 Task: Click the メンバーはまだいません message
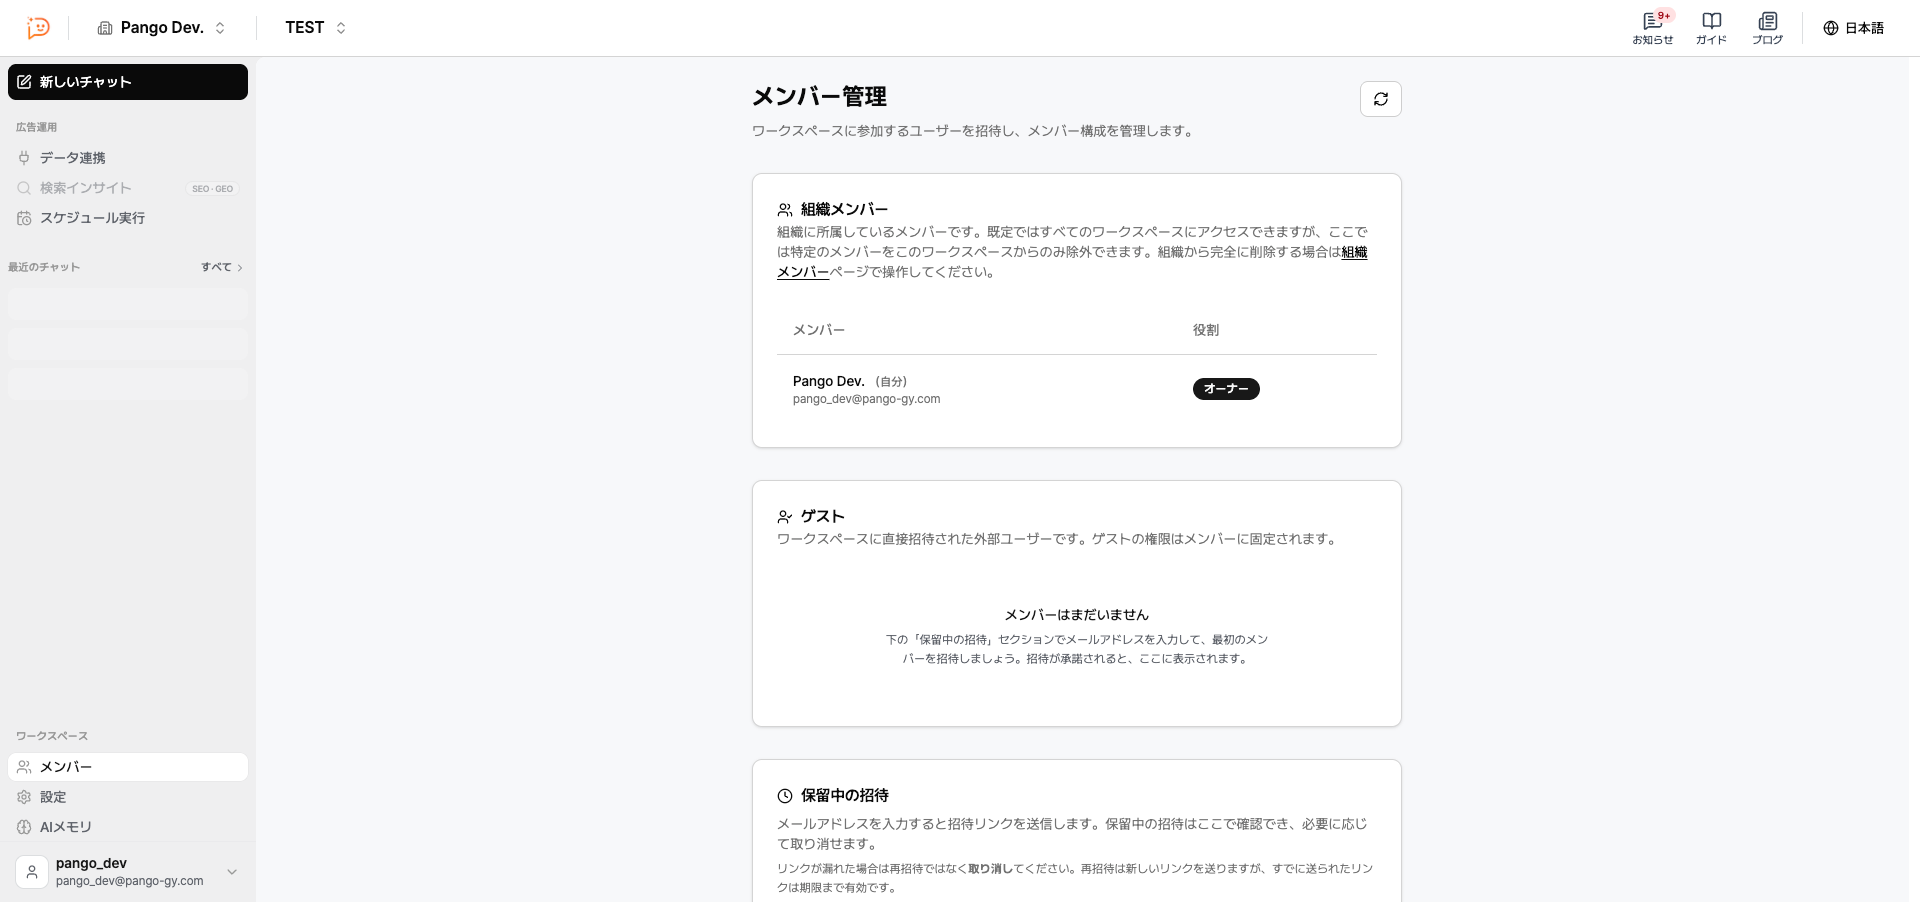point(1077,615)
